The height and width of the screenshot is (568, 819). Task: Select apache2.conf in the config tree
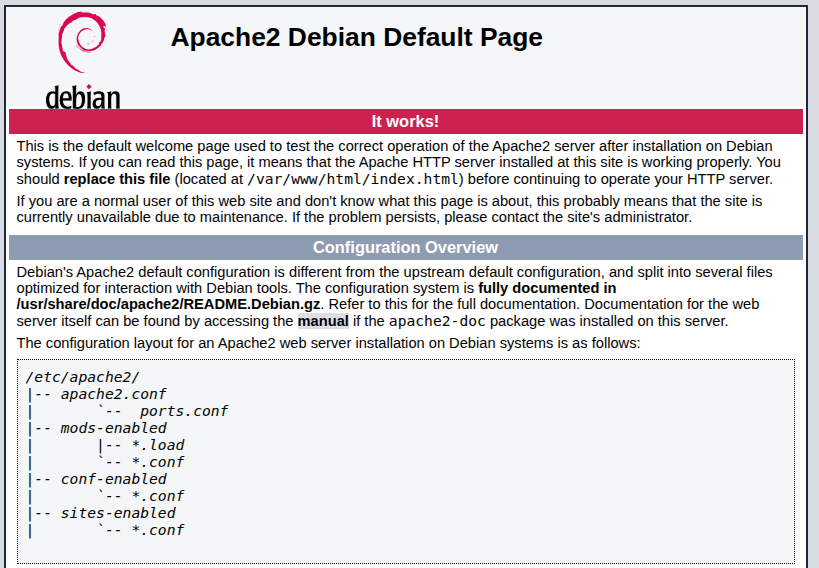point(113,394)
